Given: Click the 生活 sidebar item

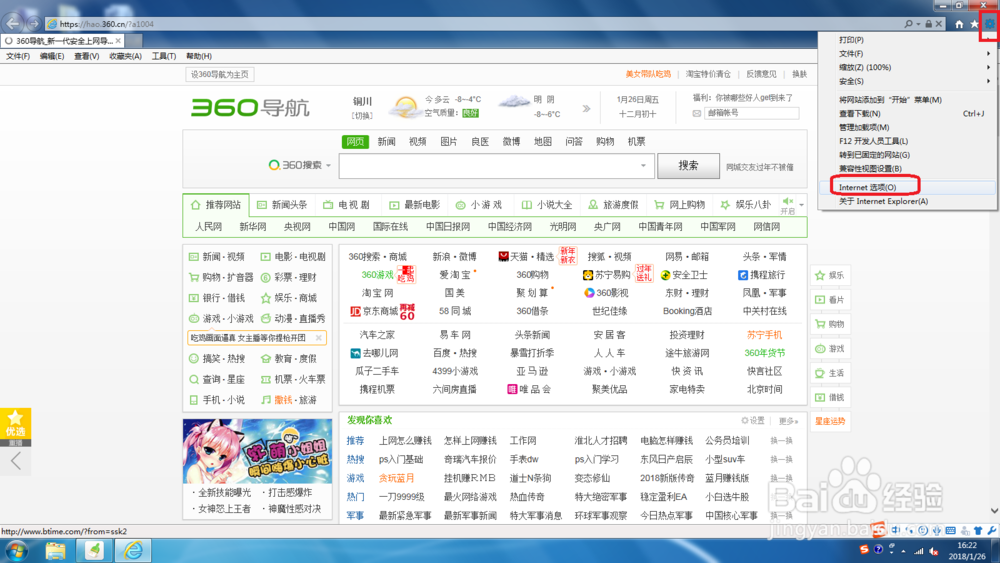Looking at the screenshot, I should click(830, 373).
